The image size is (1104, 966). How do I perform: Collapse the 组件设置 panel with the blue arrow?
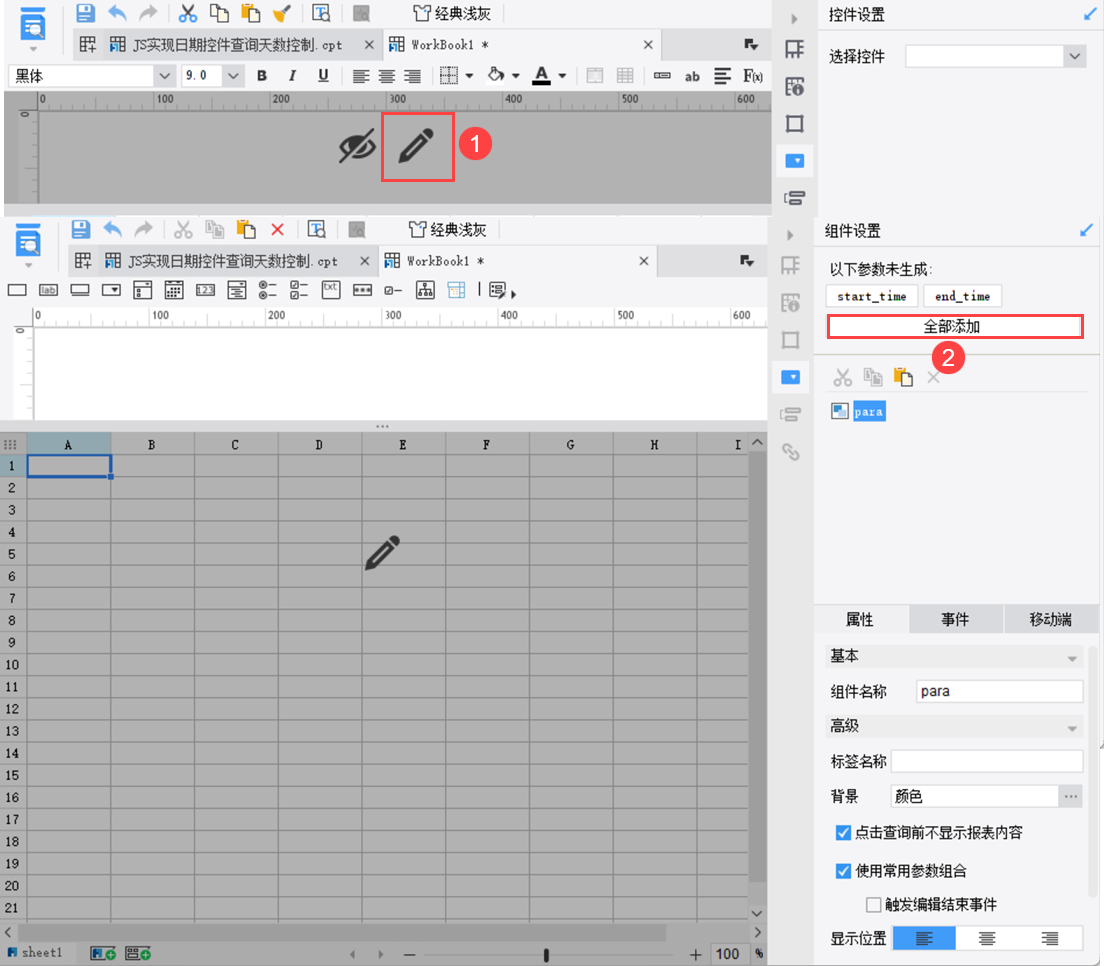click(x=1086, y=230)
